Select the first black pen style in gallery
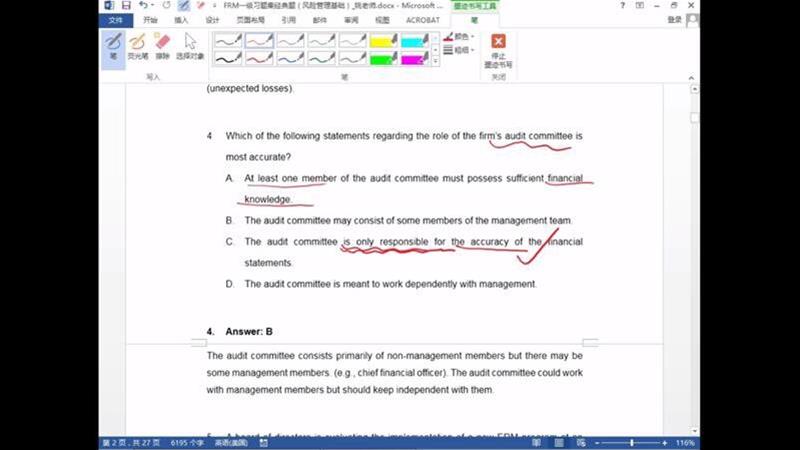 tap(228, 41)
